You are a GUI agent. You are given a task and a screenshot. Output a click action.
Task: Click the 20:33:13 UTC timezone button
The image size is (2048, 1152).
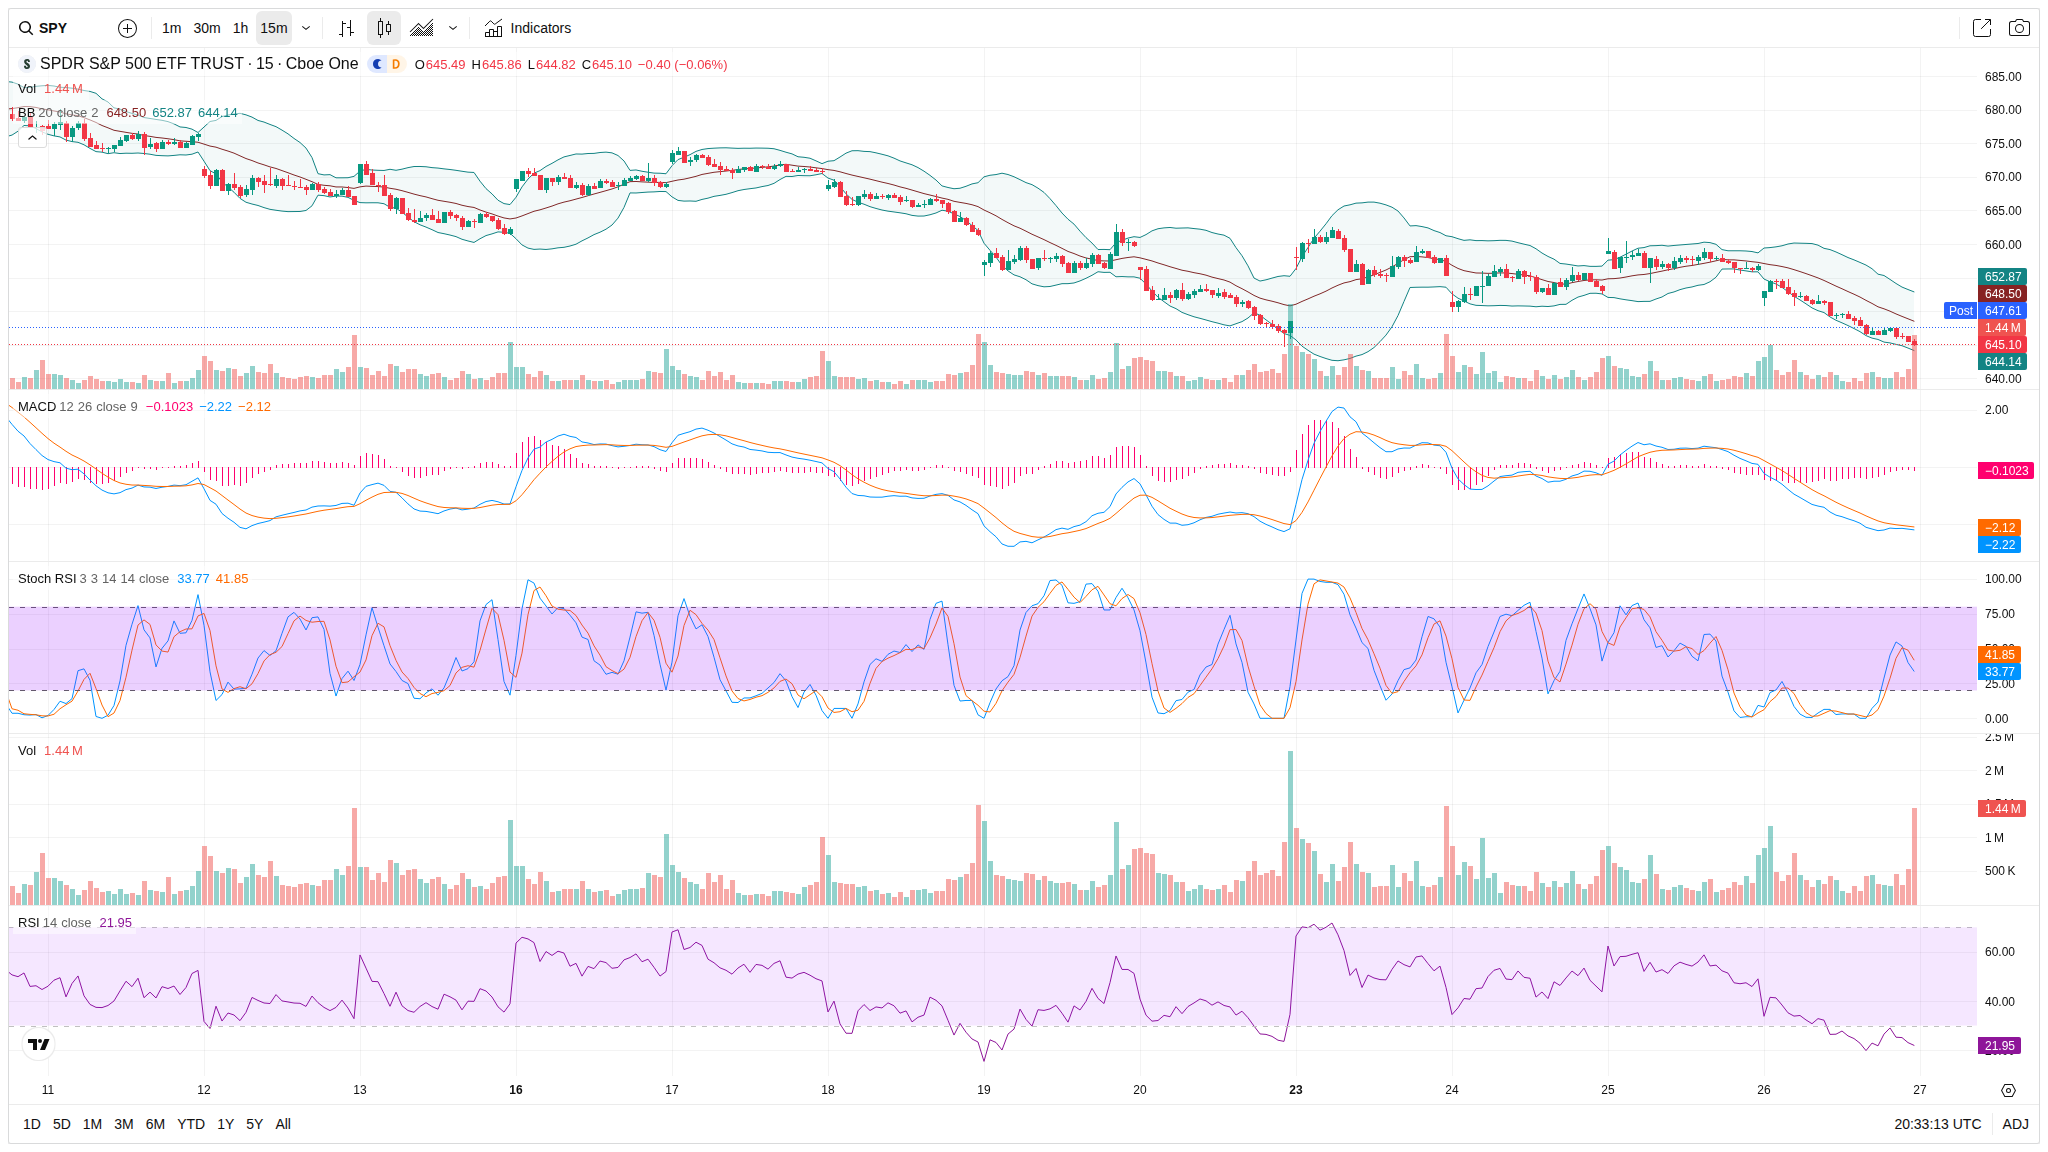point(1937,1124)
